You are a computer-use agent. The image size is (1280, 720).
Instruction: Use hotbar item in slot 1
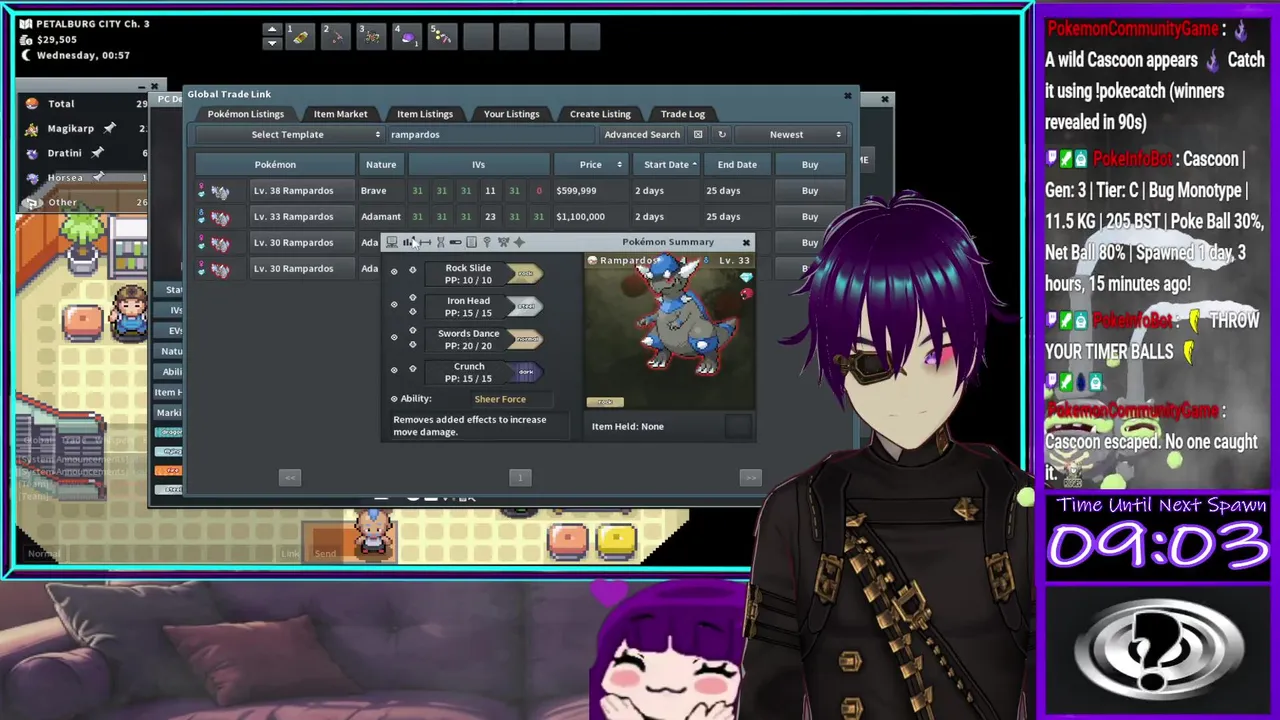coord(298,37)
